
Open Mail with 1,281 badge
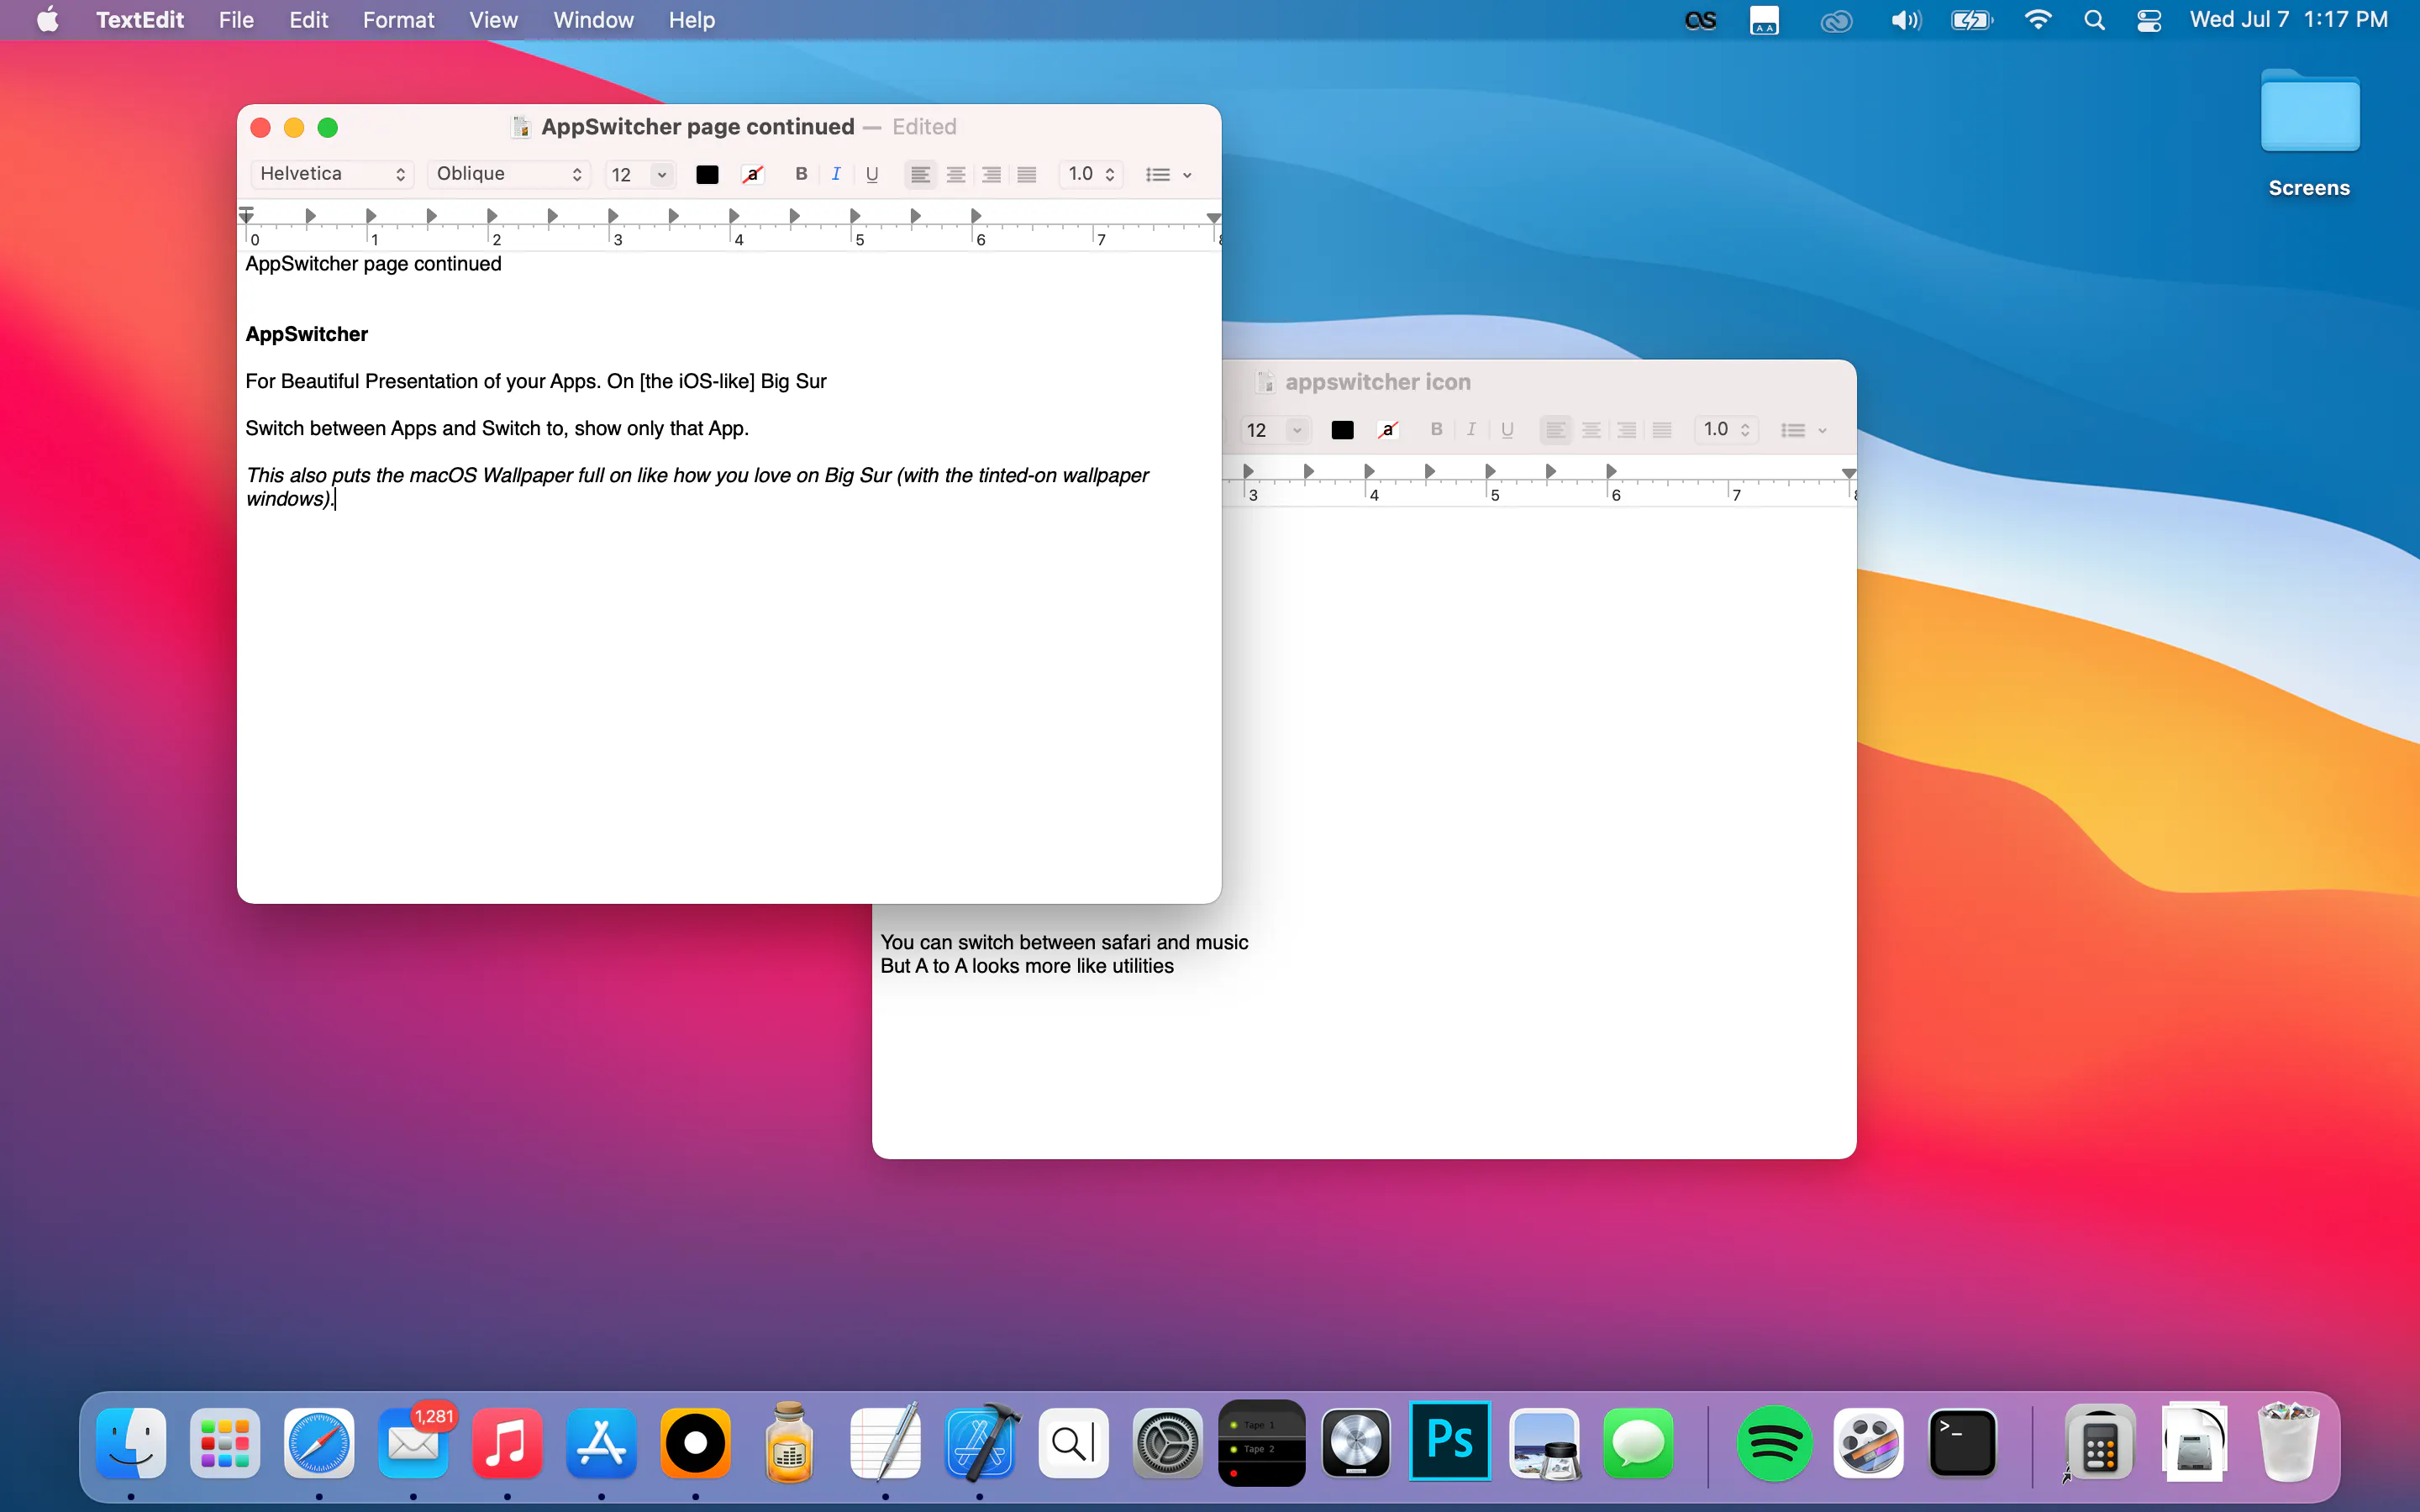(413, 1442)
